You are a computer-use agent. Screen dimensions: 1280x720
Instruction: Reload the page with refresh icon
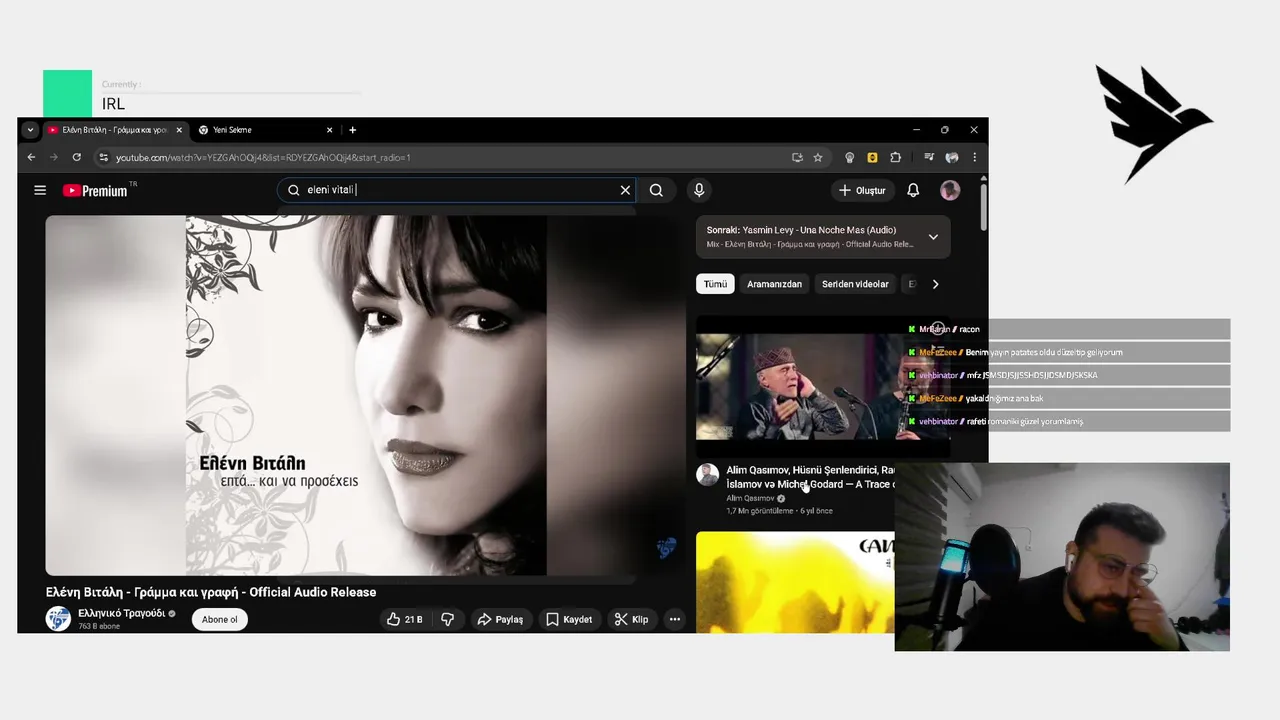[76, 157]
